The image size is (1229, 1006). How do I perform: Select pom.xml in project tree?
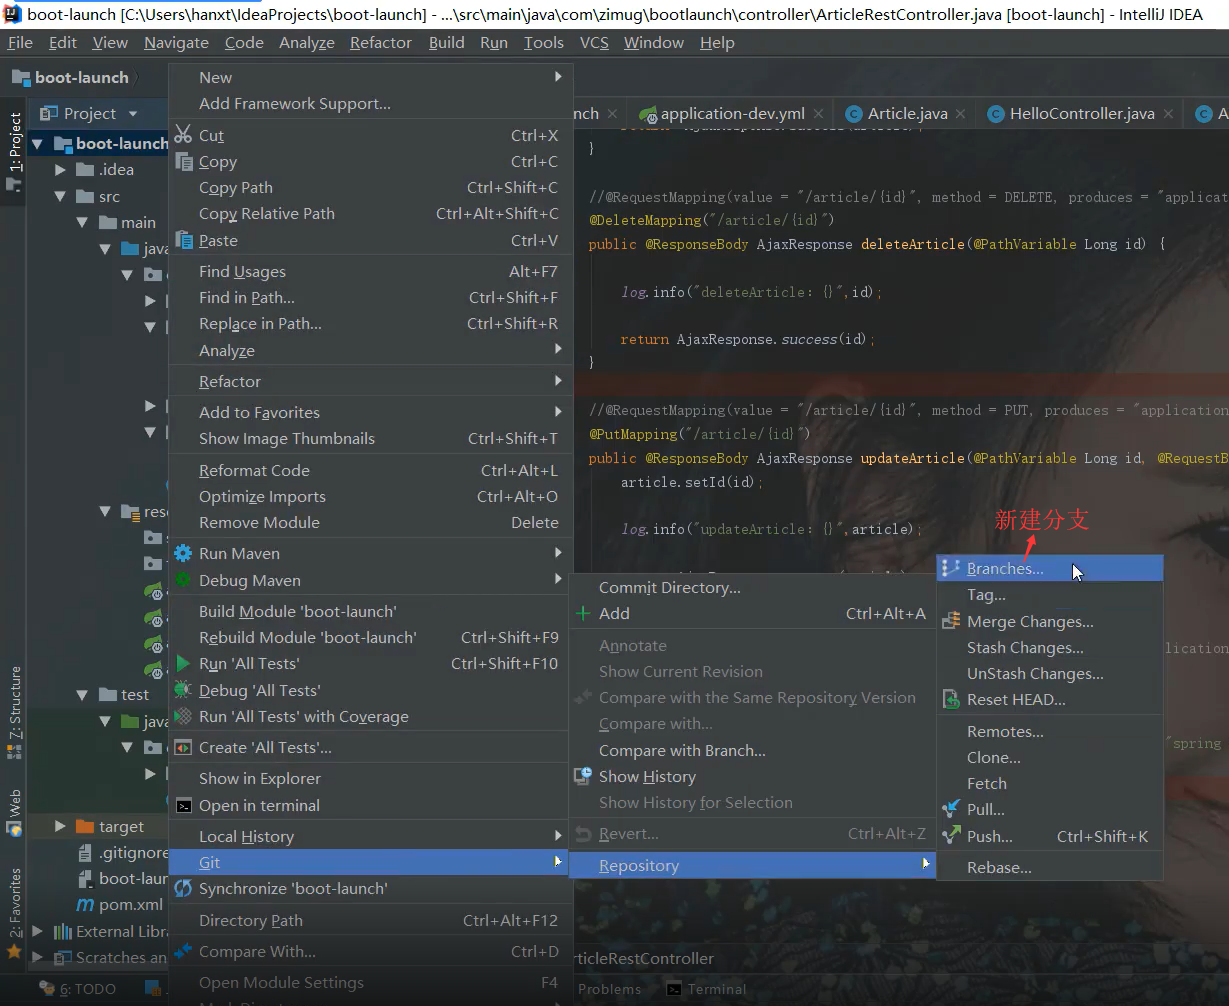tap(120, 904)
